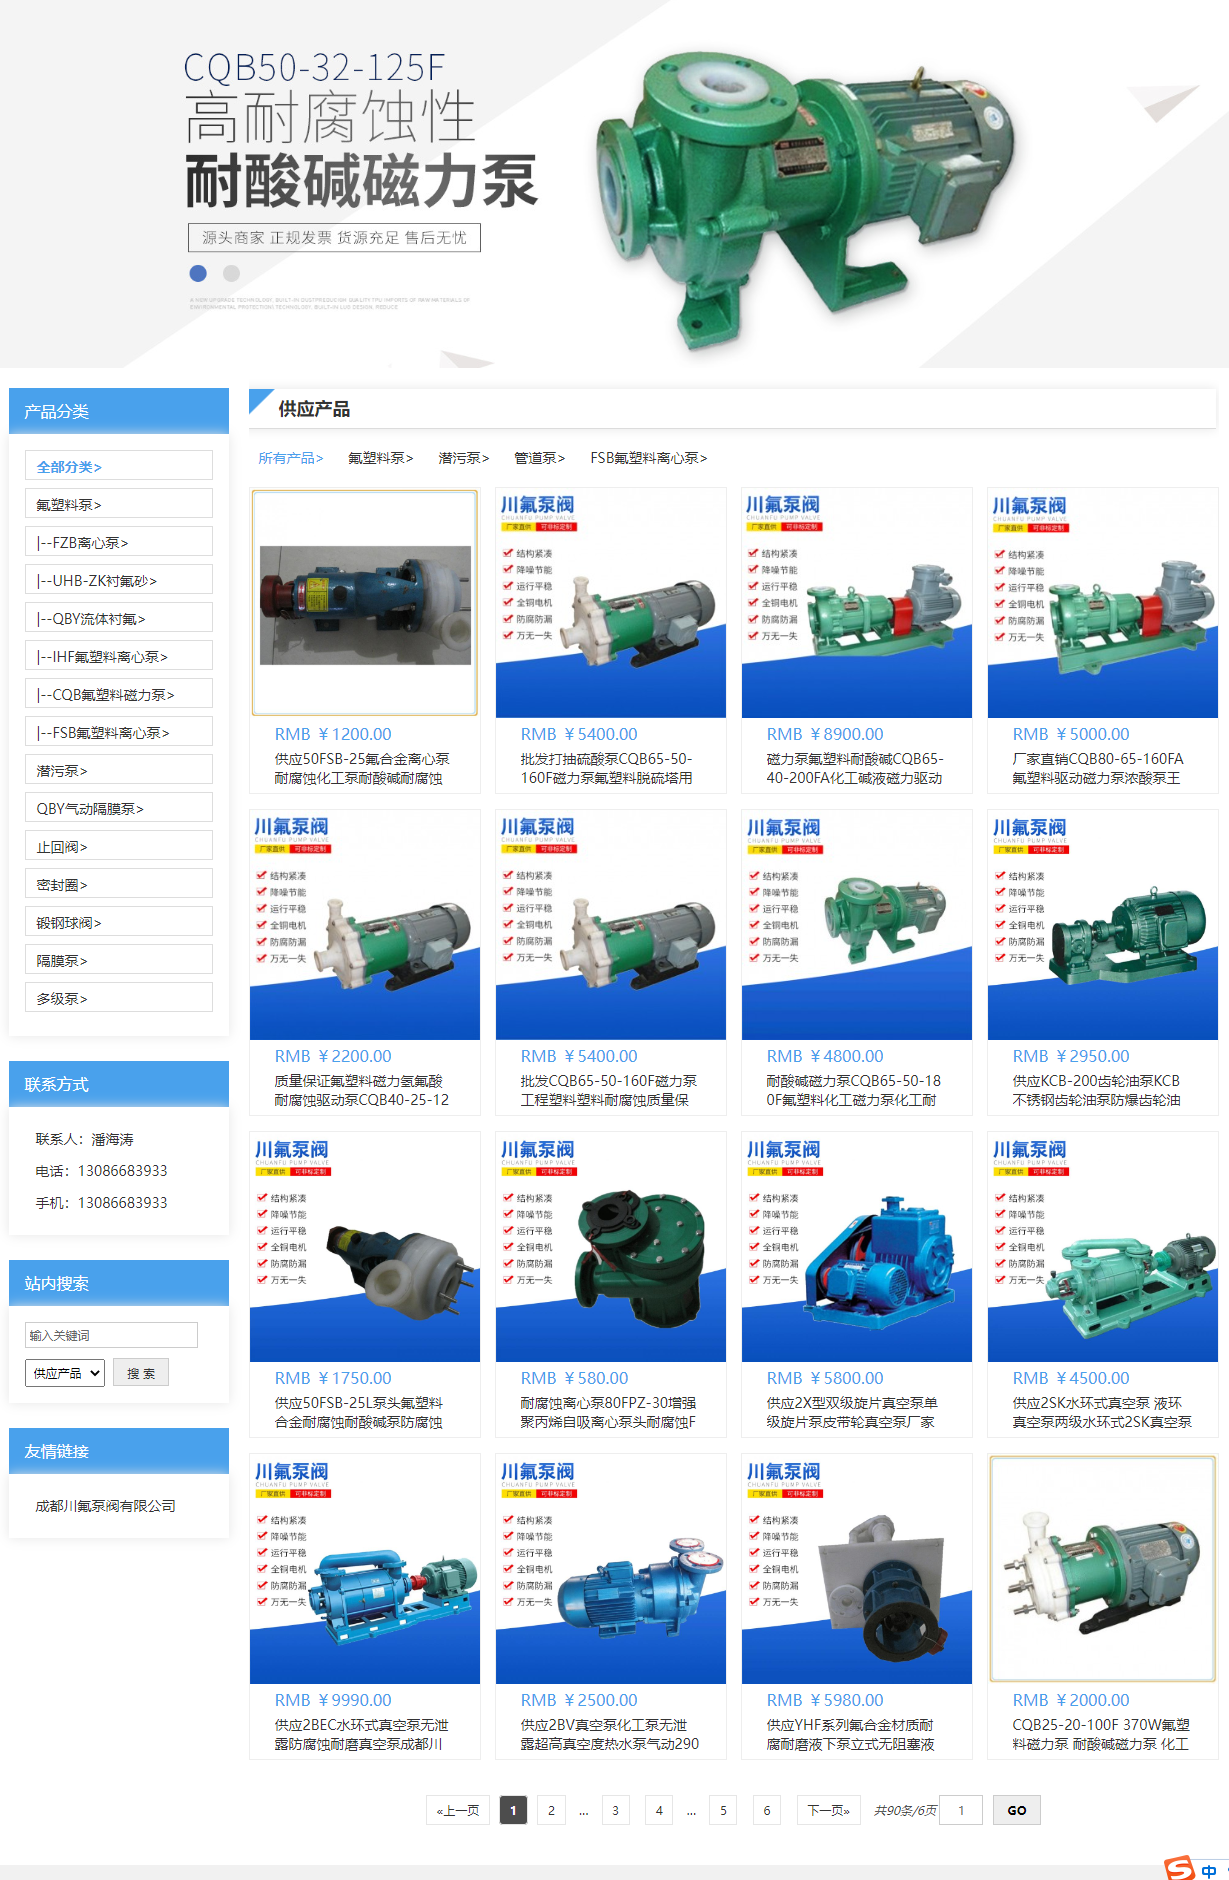Click the GO page jump button
The image size is (1229, 1880).
1016,1810
